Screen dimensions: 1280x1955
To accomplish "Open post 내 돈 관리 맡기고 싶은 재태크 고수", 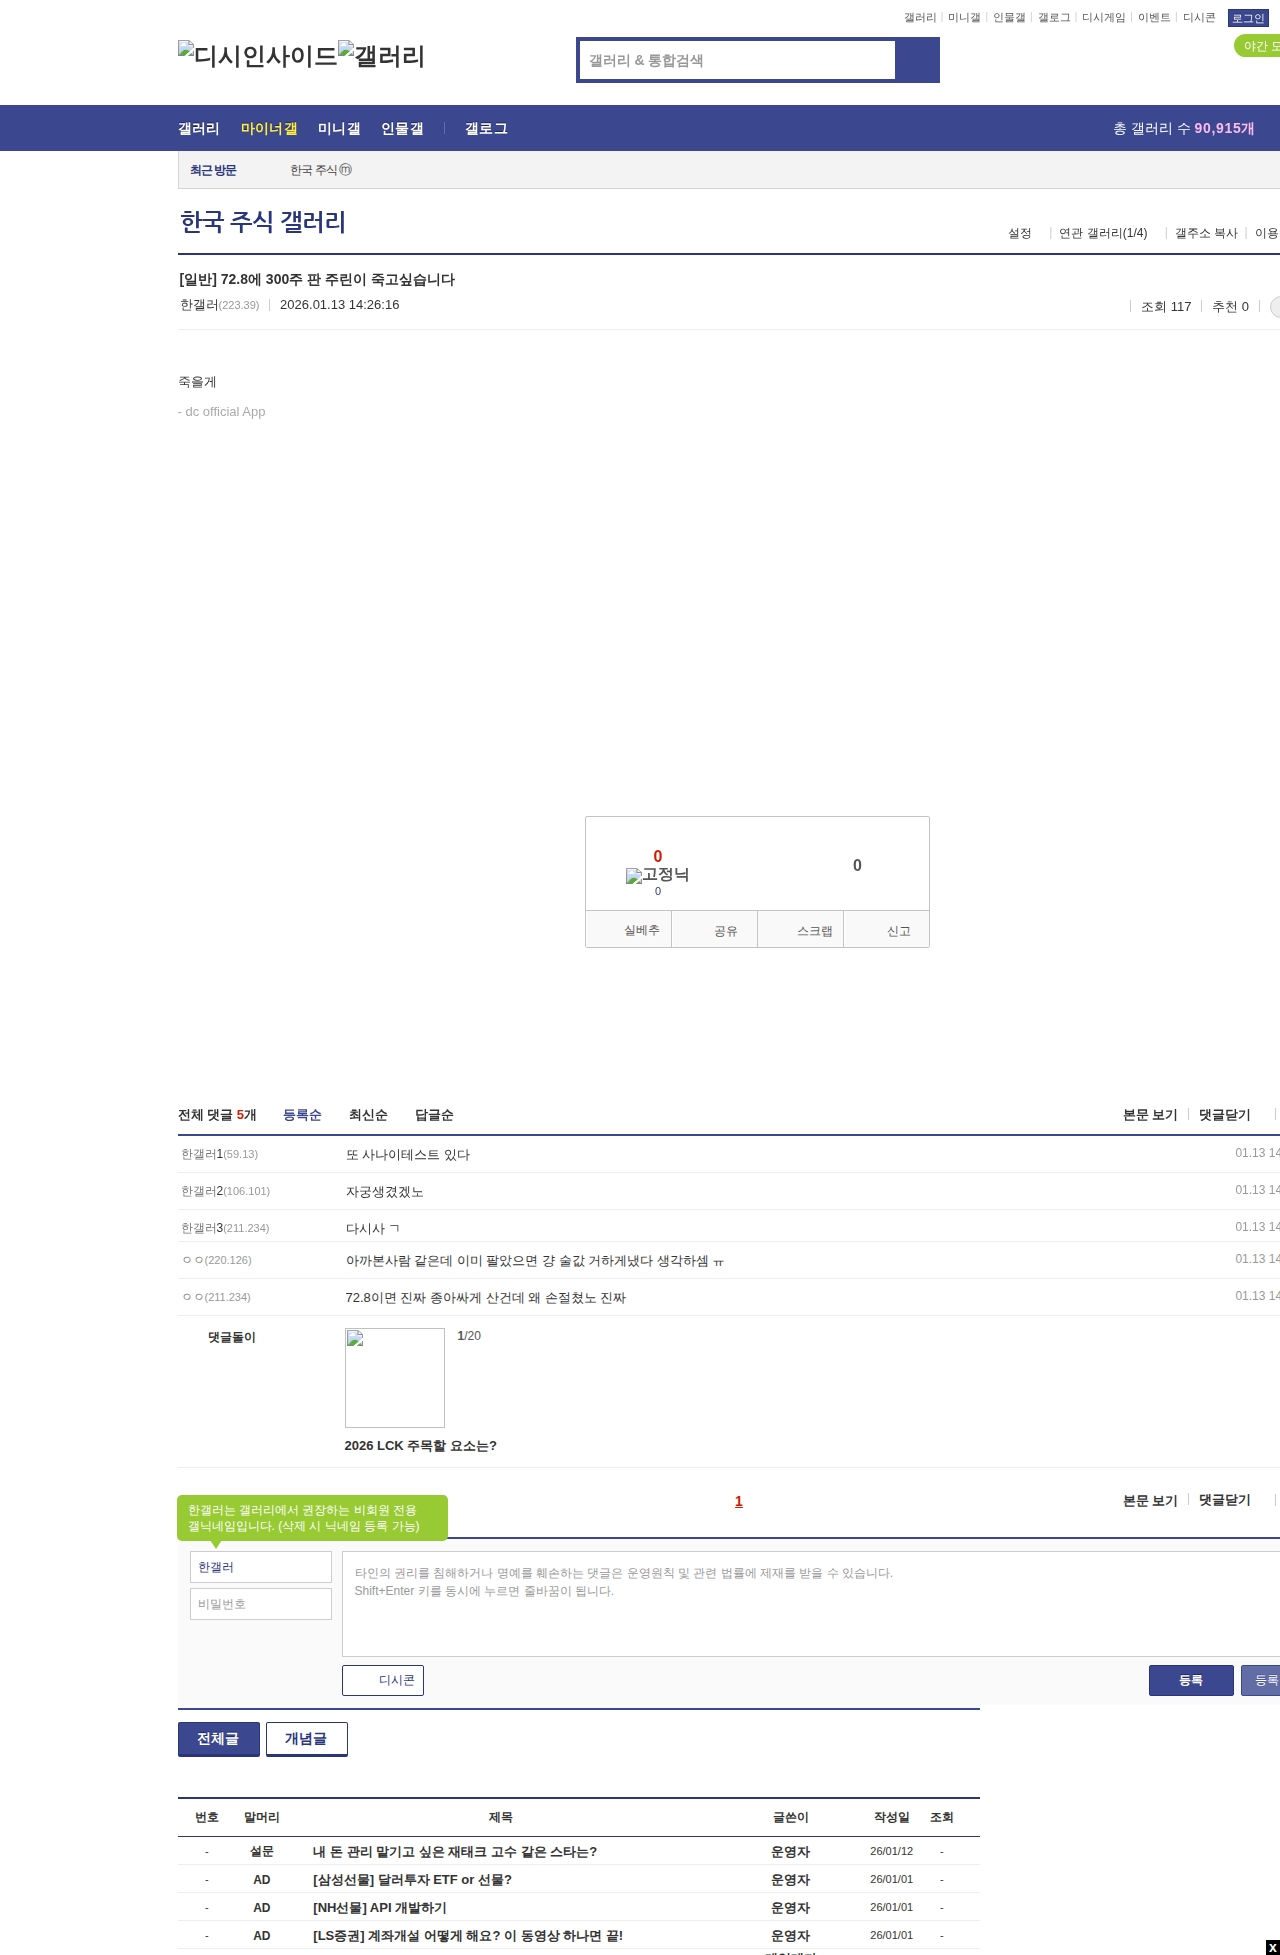I will pyautogui.click(x=455, y=1852).
